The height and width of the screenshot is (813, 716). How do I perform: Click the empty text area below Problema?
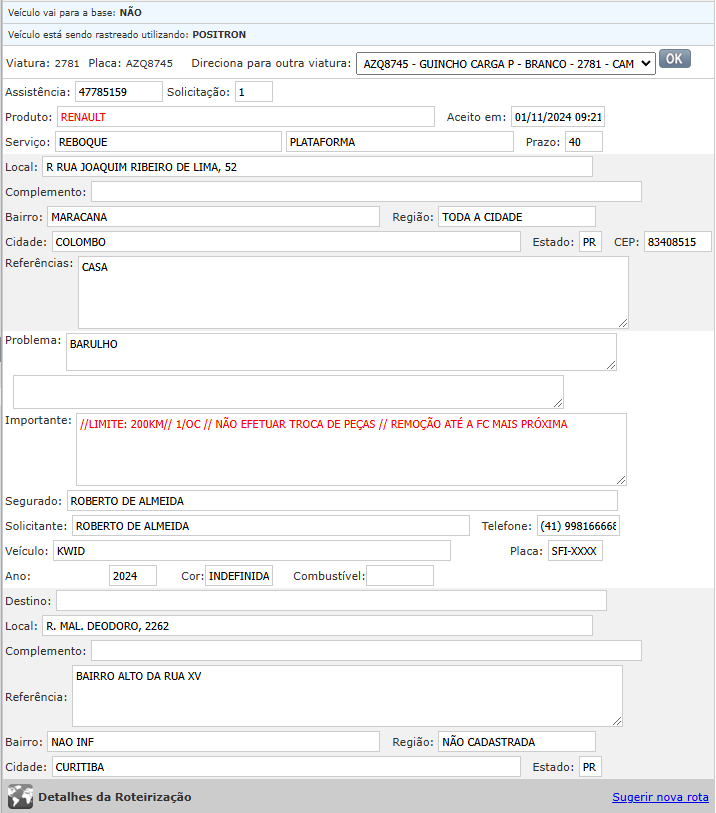pyautogui.click(x=288, y=392)
